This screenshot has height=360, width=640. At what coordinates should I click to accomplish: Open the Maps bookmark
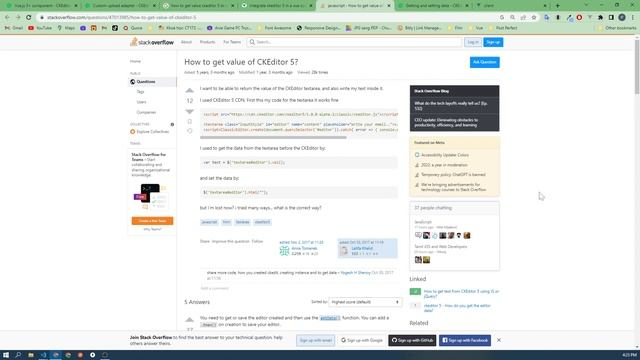point(67,28)
